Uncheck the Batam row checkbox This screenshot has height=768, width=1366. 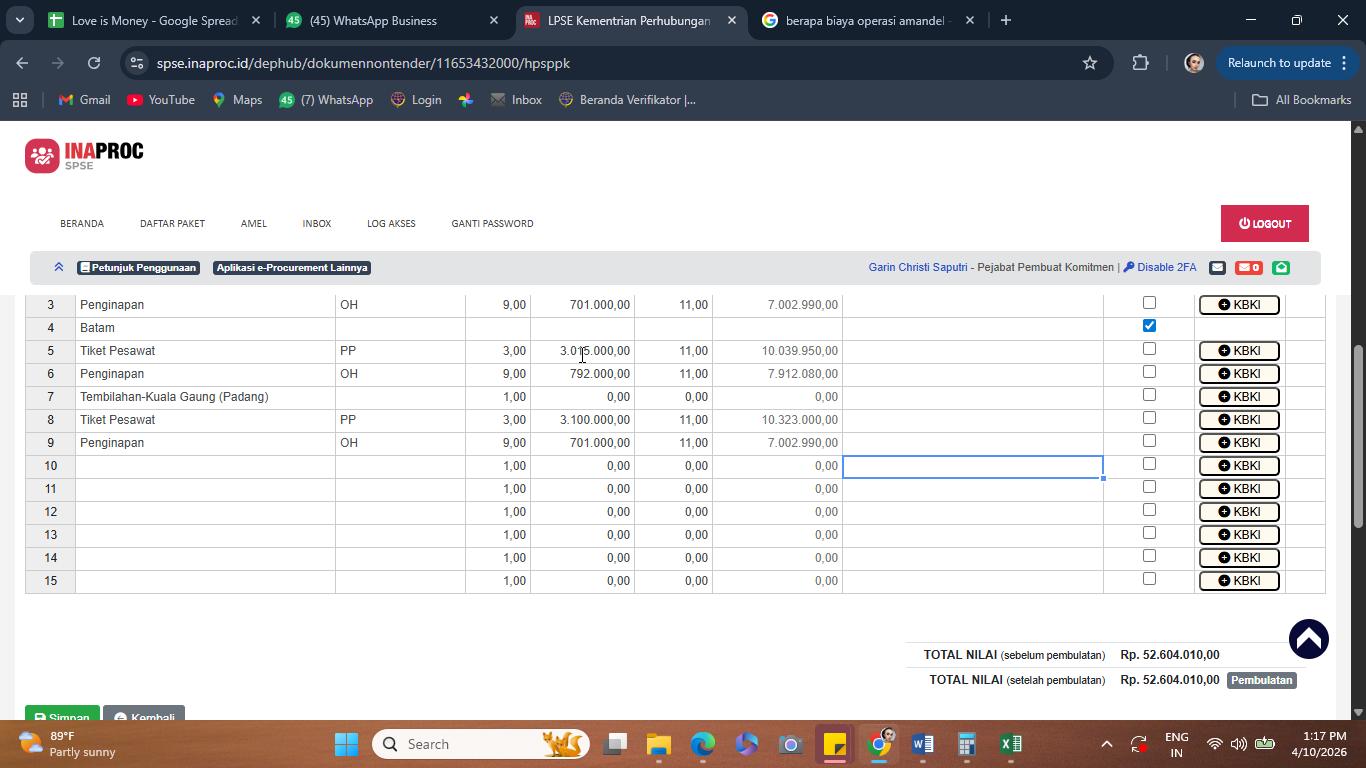tap(1149, 326)
